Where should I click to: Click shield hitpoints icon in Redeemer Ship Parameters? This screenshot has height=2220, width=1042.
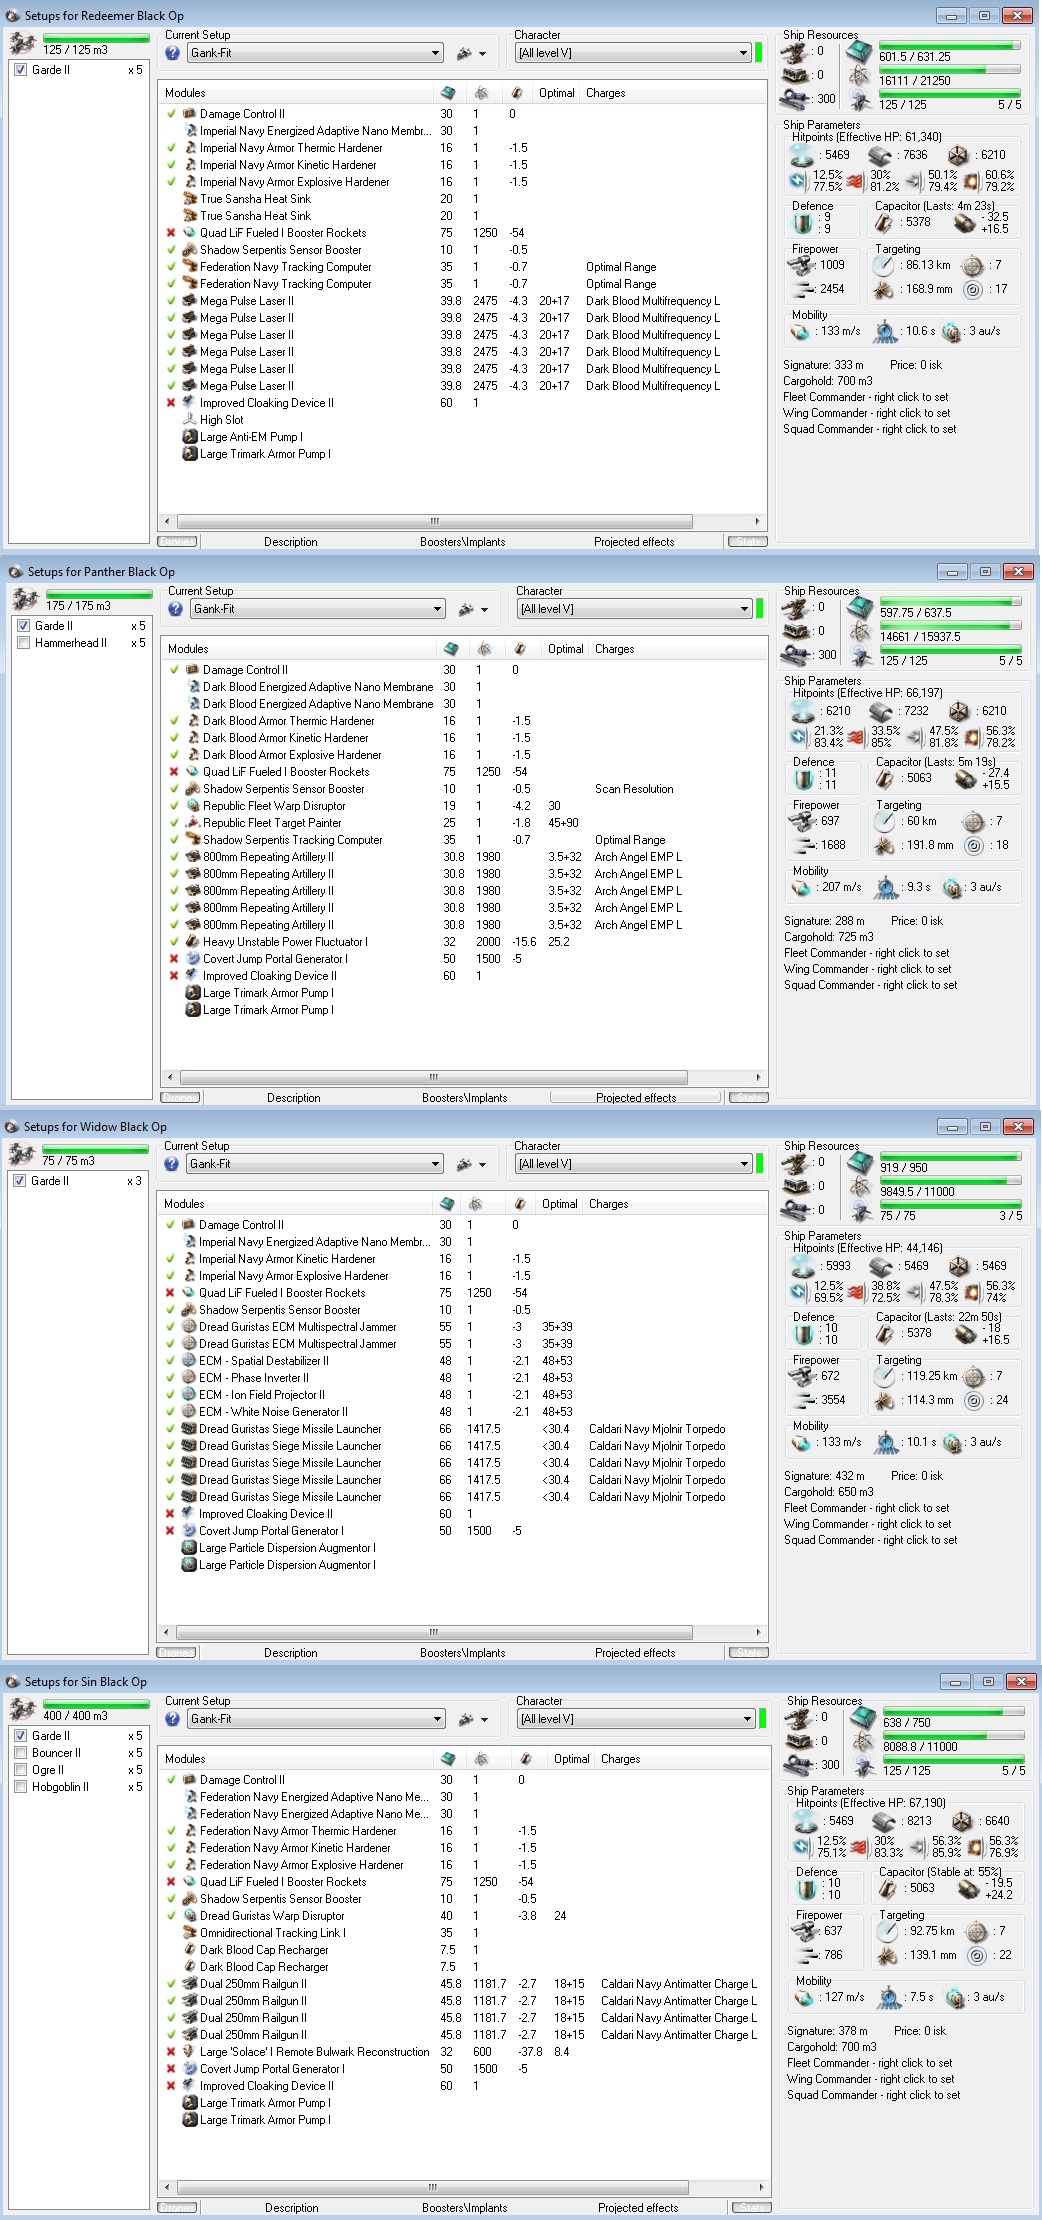pos(802,156)
